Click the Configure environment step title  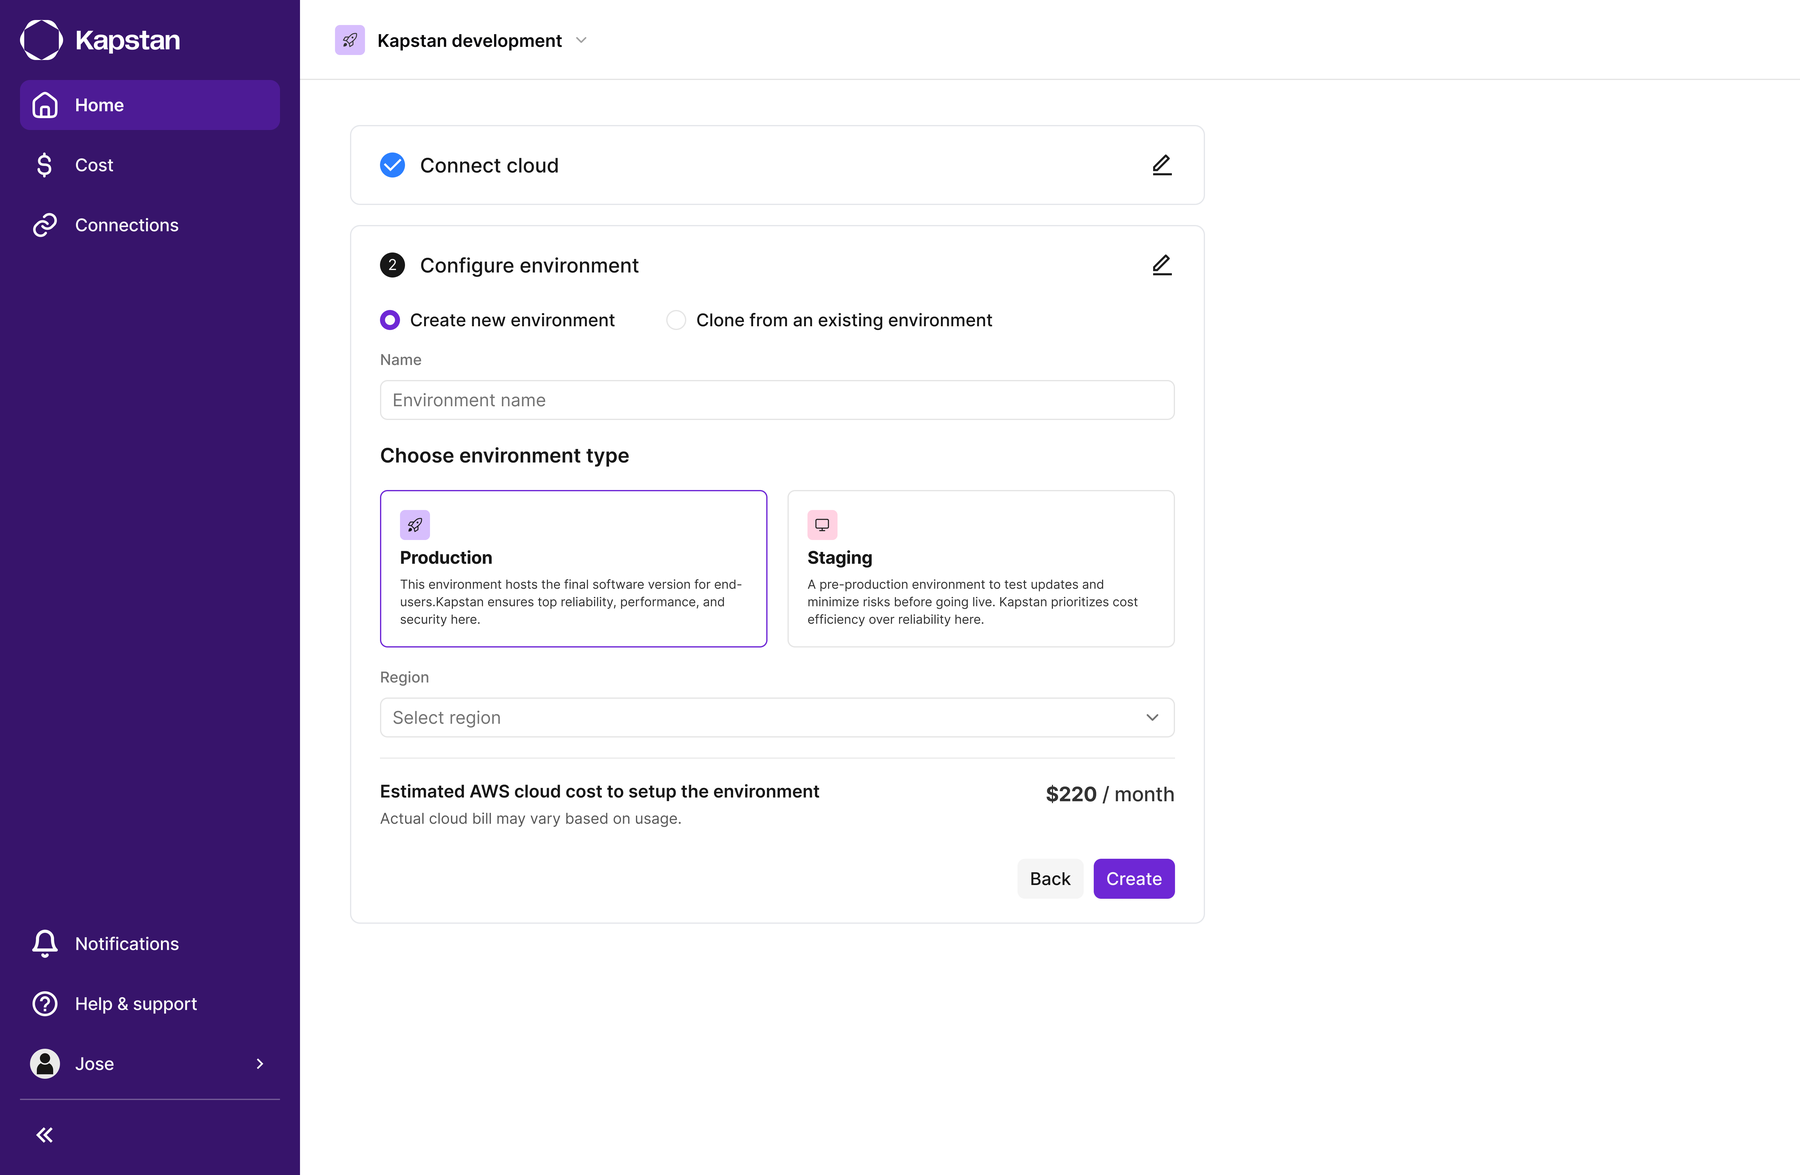[x=529, y=266]
